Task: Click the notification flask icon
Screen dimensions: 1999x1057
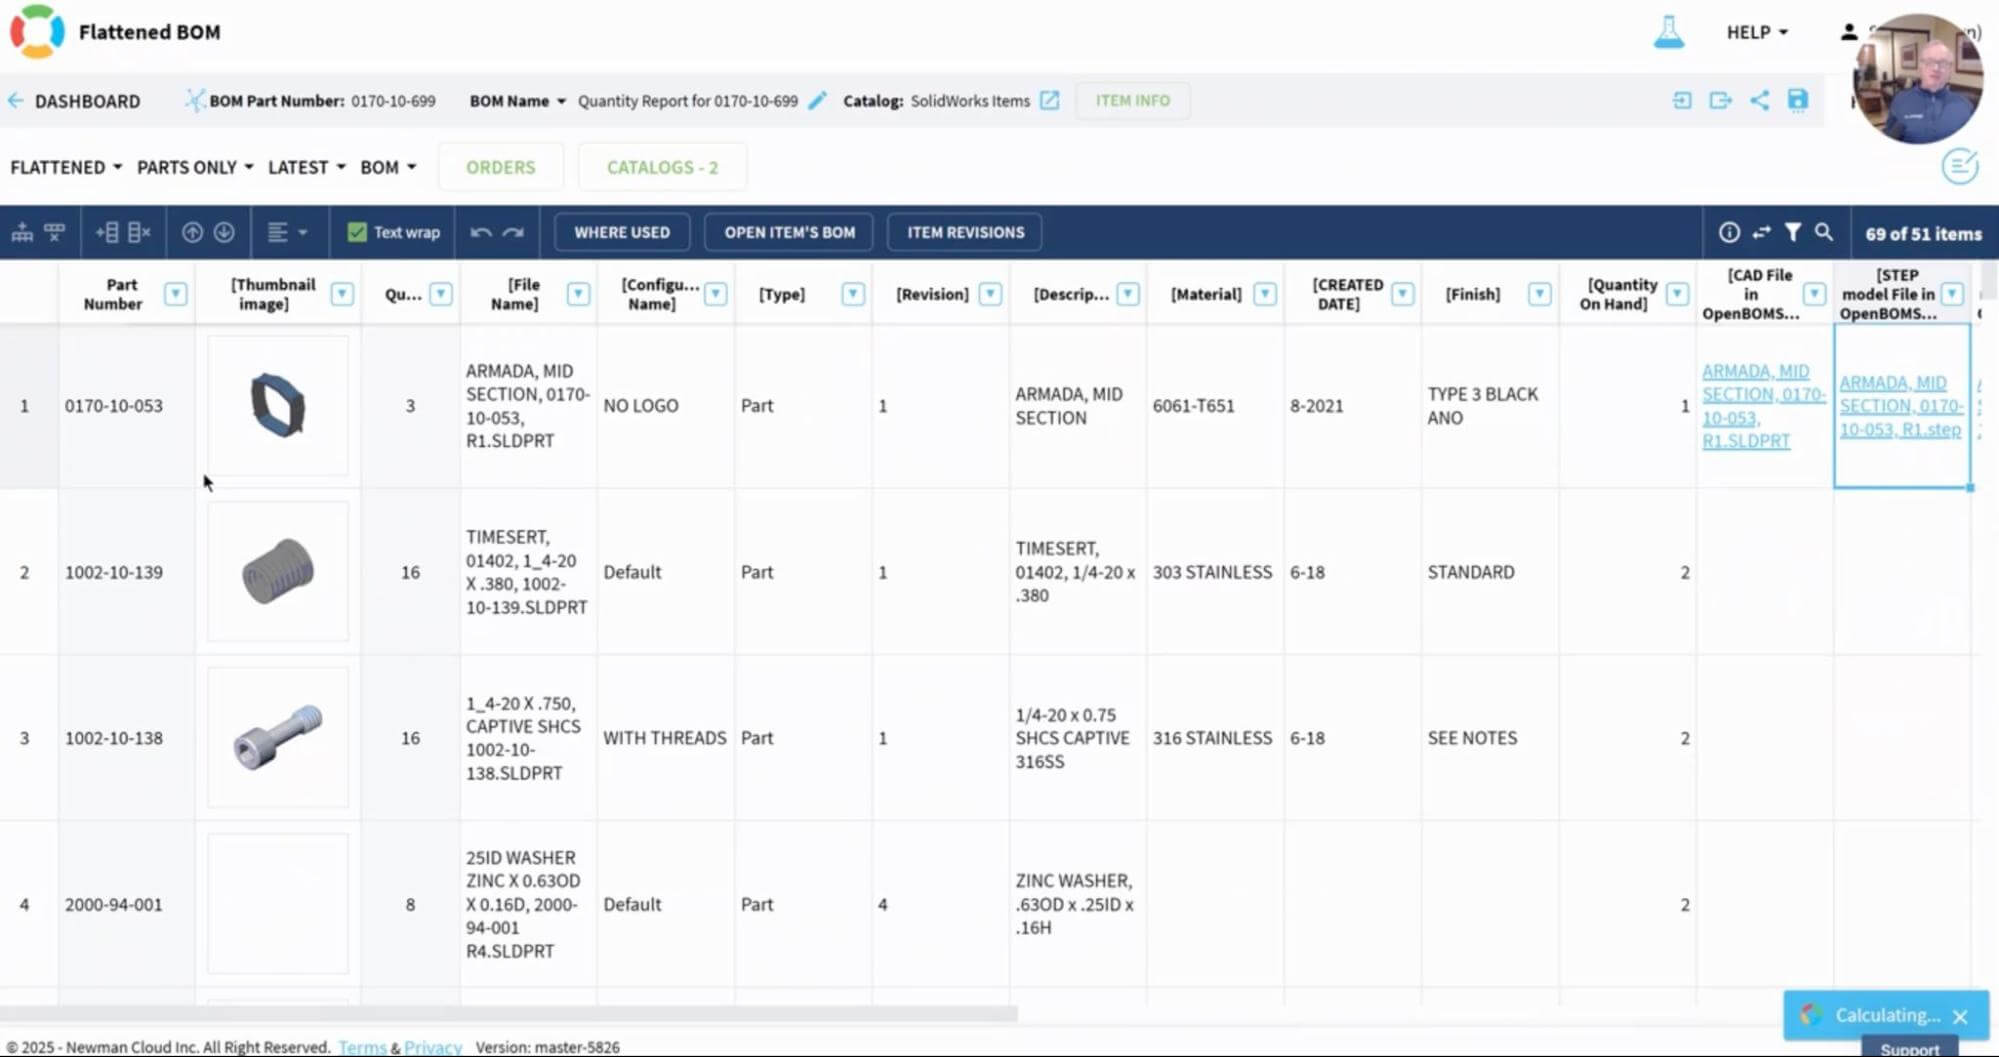Action: click(x=1669, y=32)
